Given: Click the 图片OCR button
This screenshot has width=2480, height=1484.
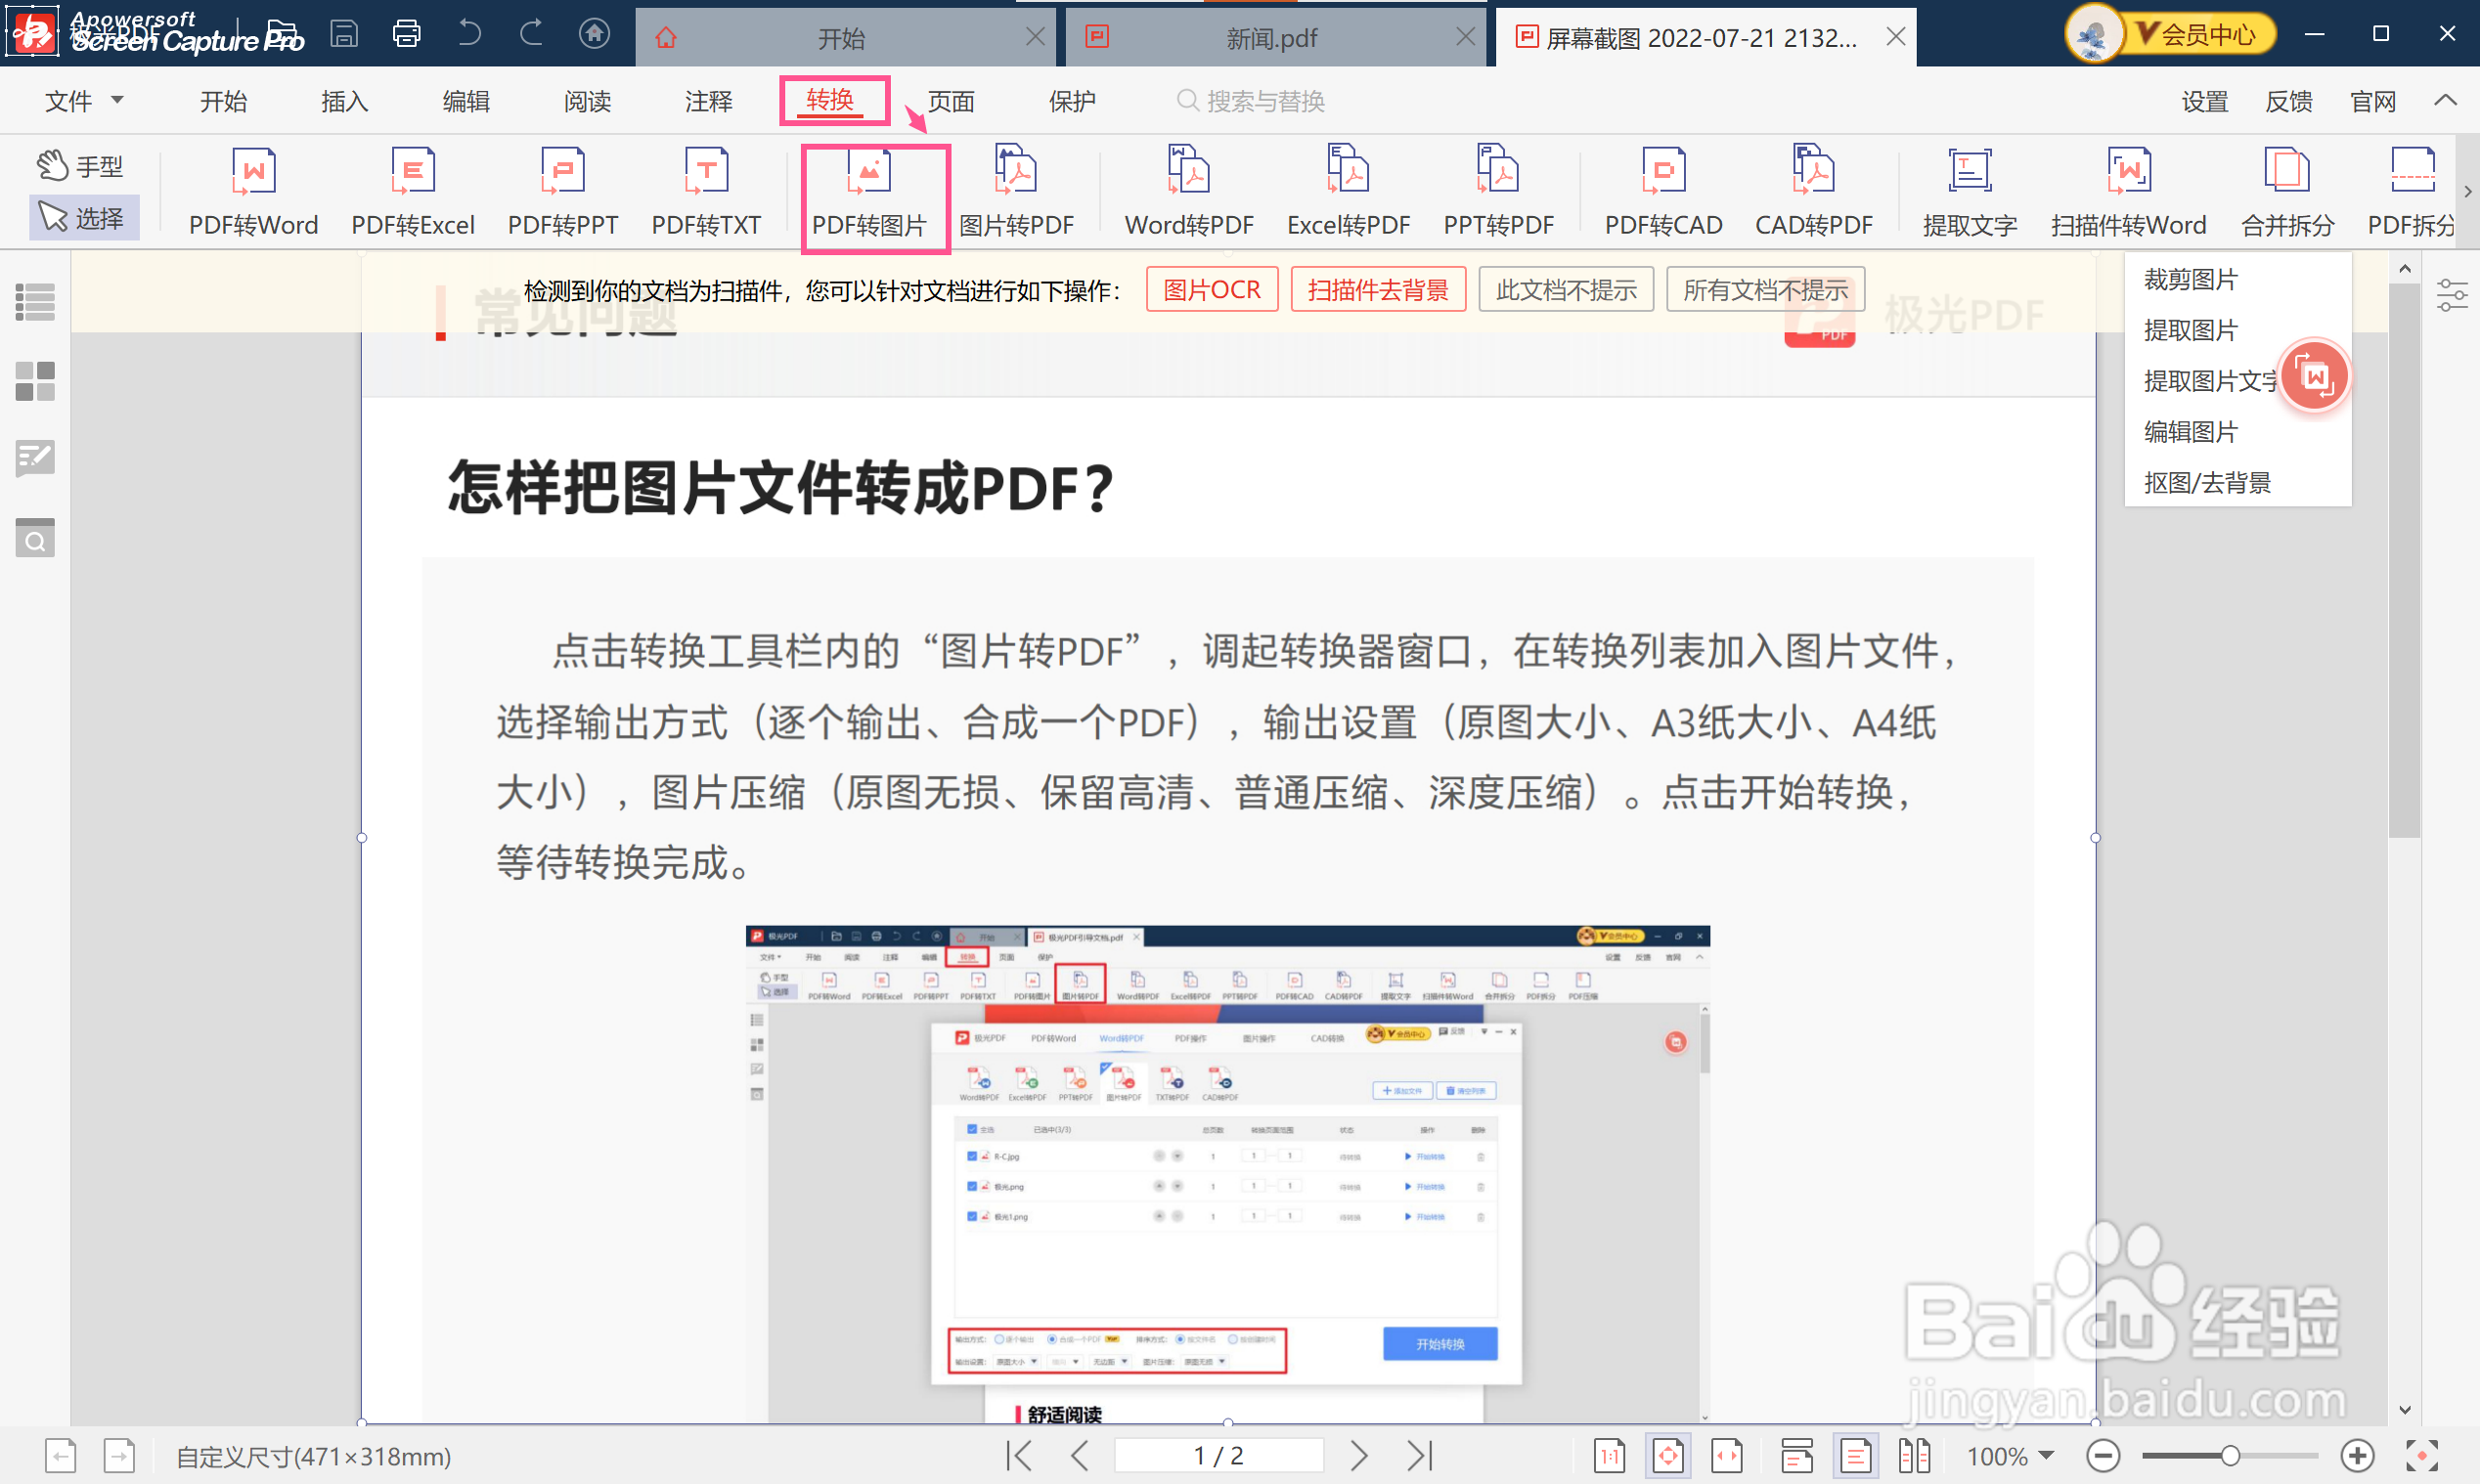Looking at the screenshot, I should (x=1211, y=290).
